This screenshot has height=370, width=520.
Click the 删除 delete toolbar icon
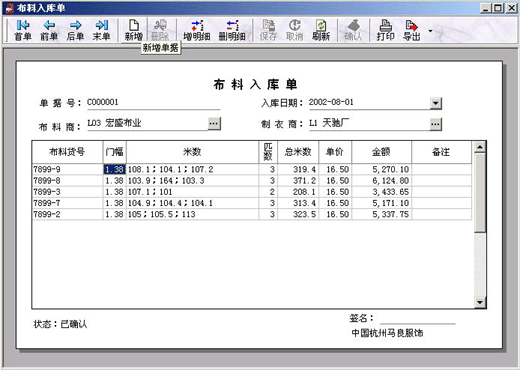point(160,30)
